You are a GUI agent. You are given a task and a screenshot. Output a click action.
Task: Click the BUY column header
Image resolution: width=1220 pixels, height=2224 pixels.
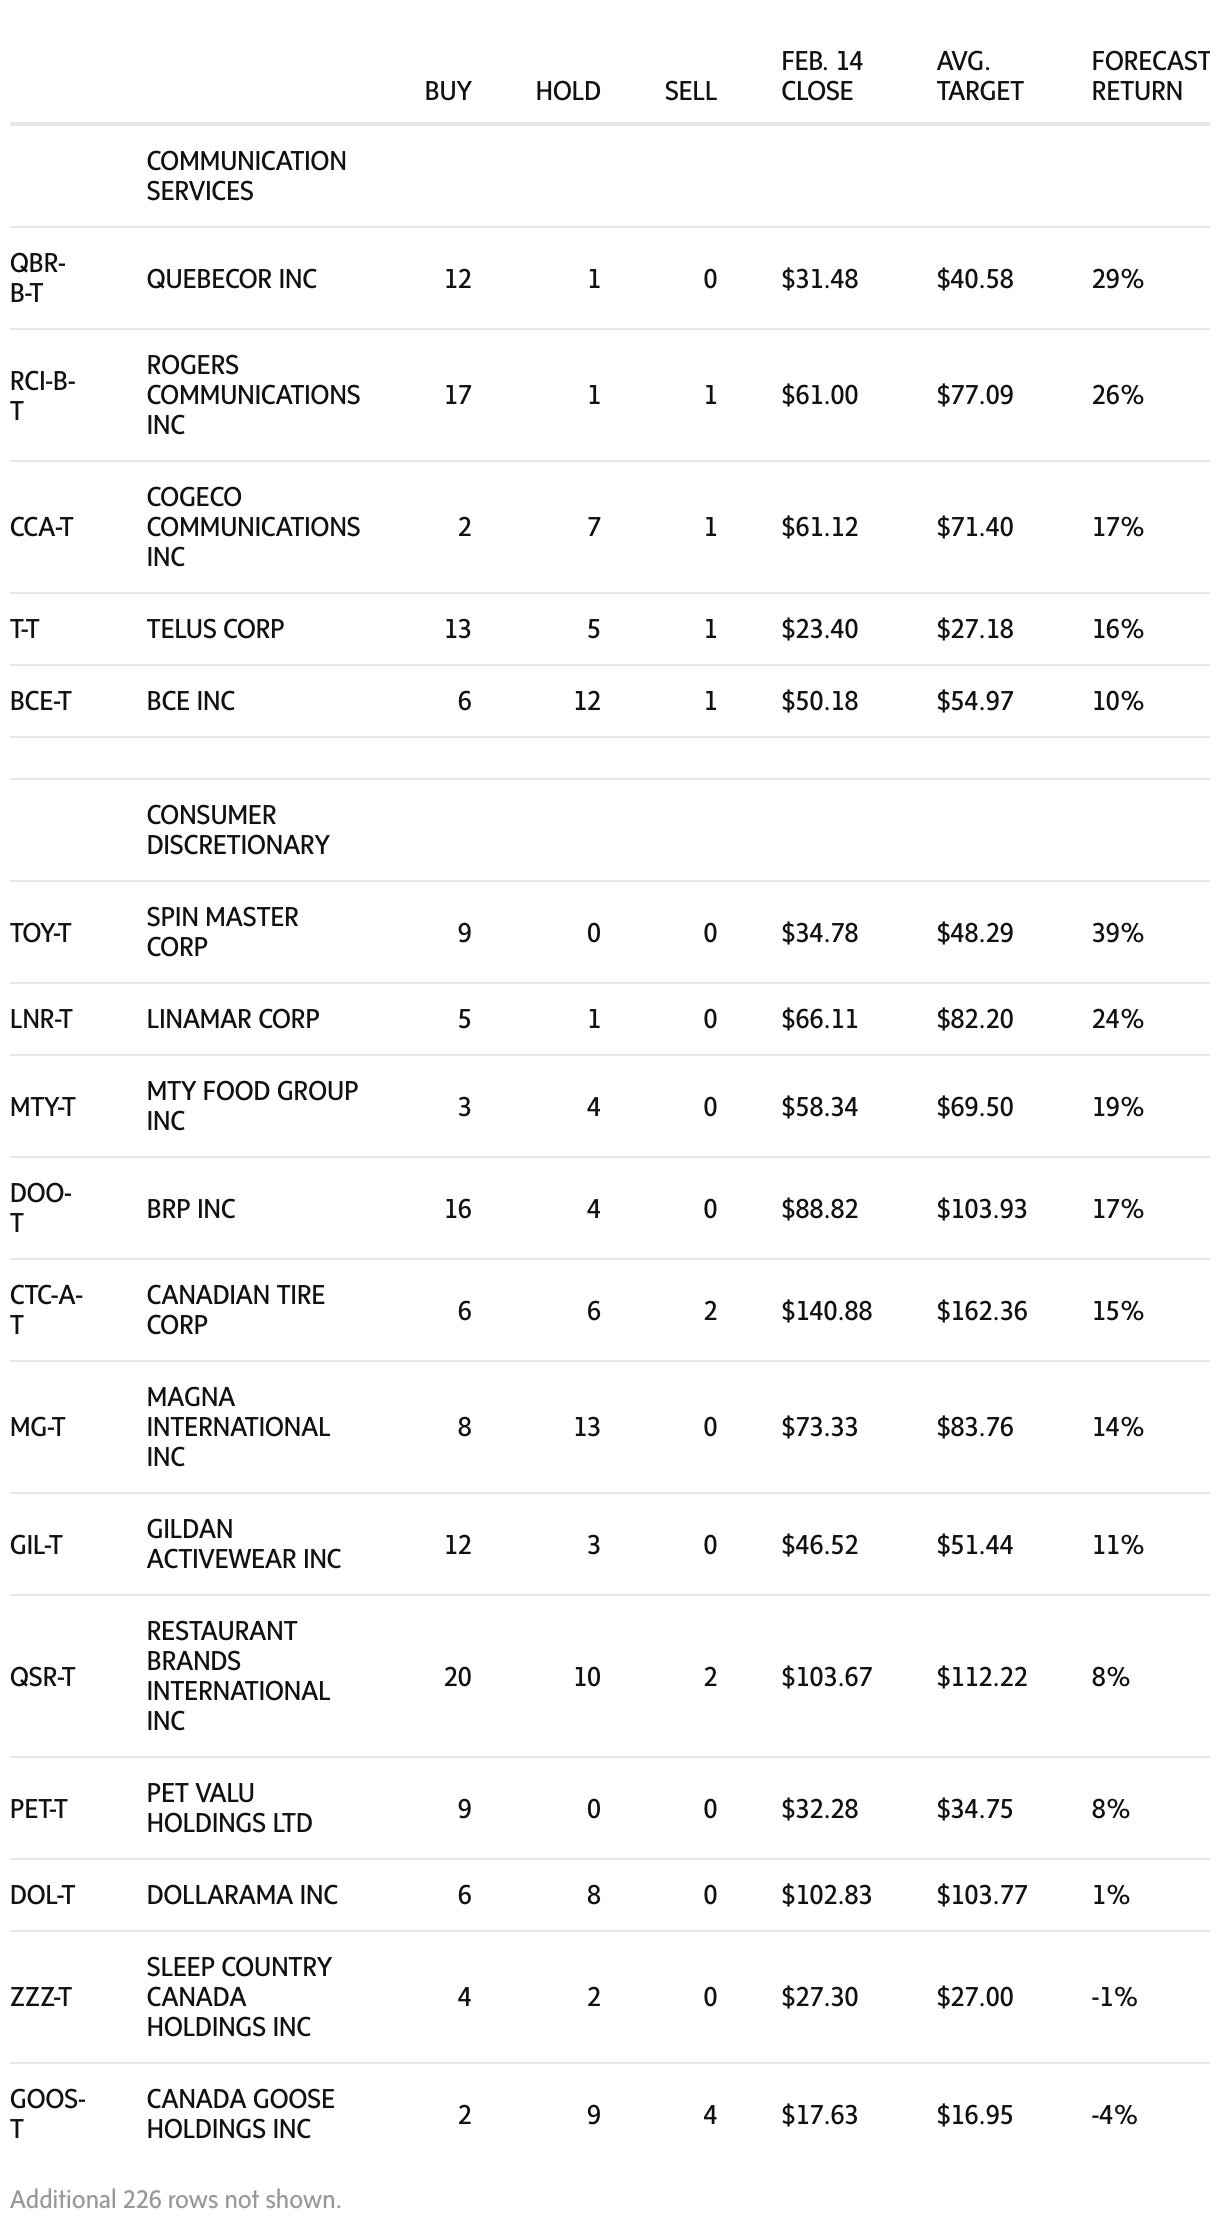coord(447,91)
